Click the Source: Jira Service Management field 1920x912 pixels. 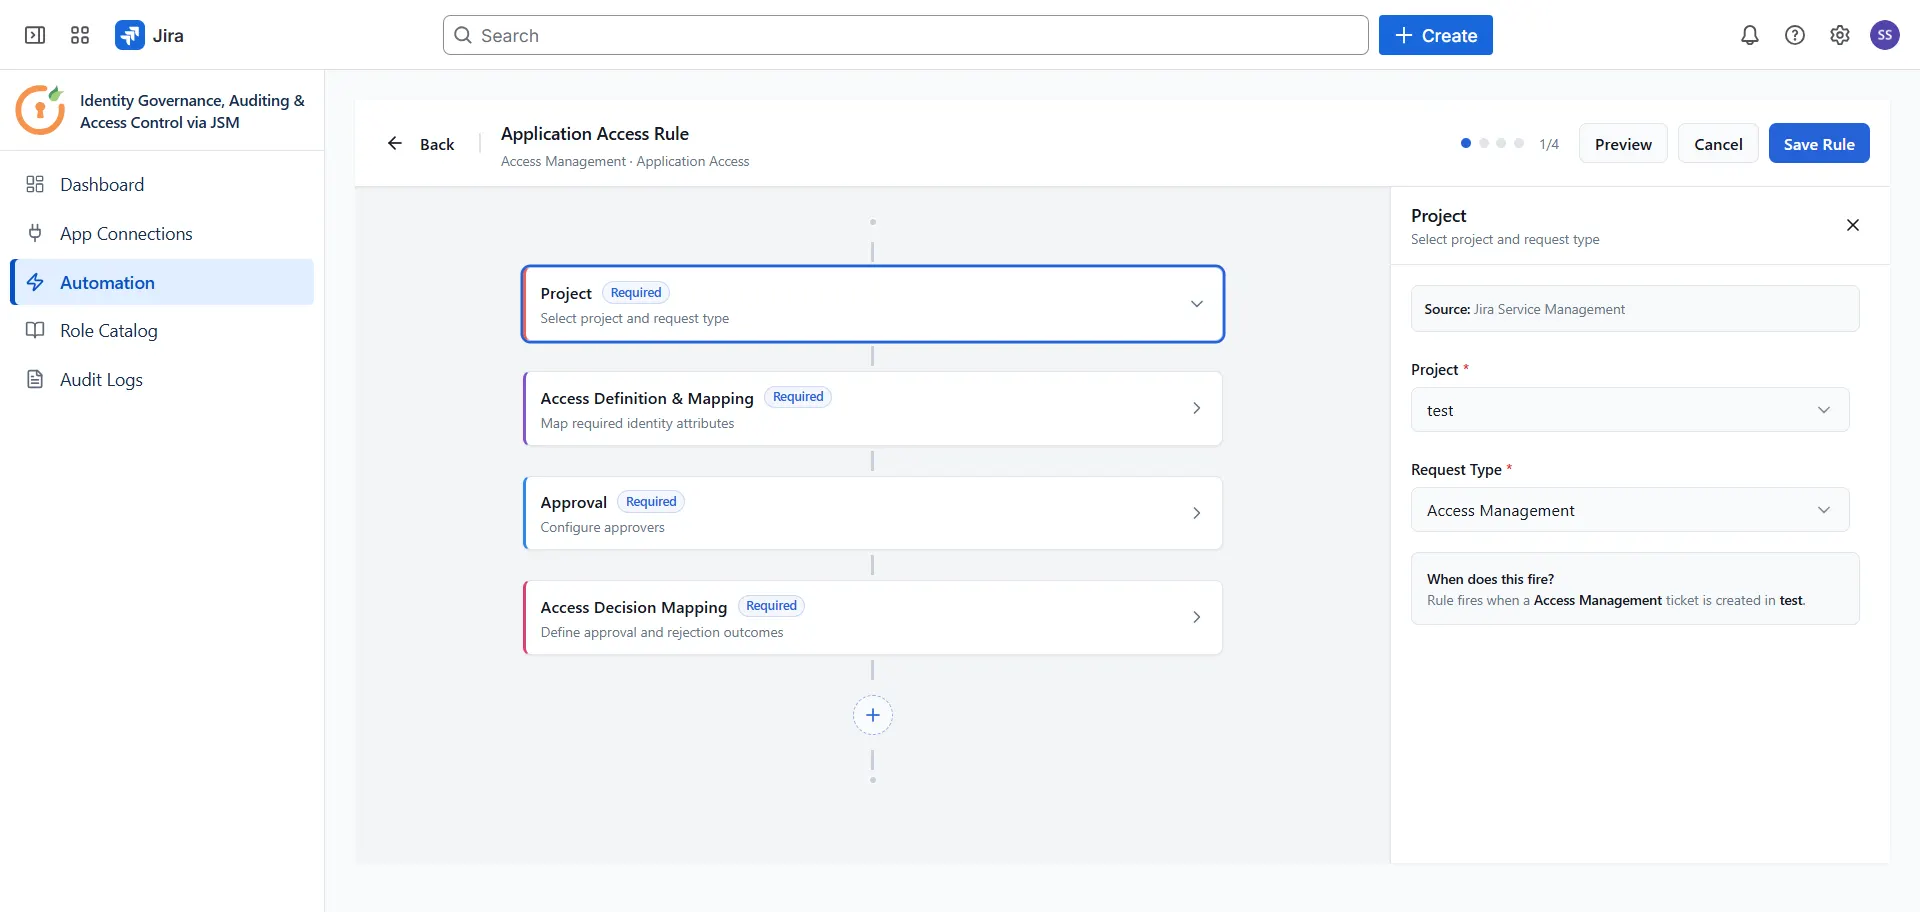(x=1635, y=309)
